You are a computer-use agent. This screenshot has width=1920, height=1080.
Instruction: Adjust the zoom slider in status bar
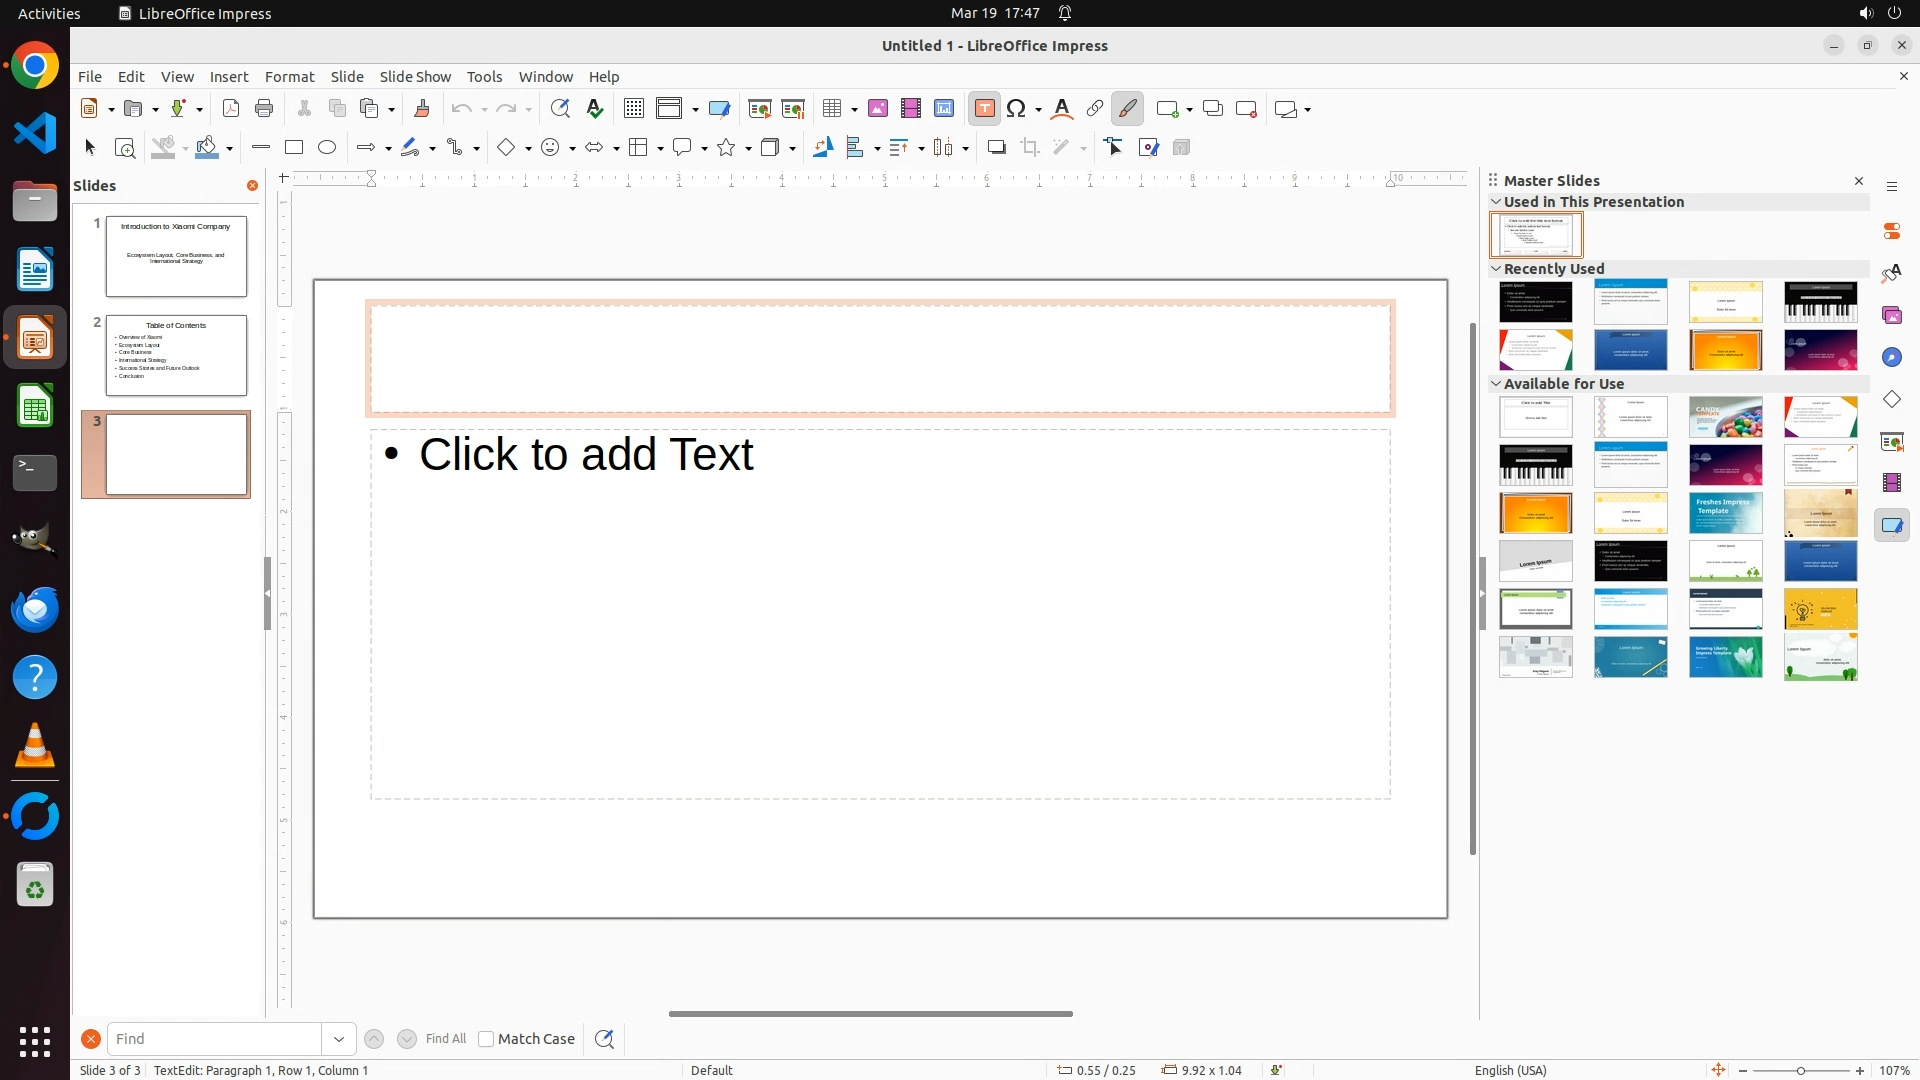1801,1071
